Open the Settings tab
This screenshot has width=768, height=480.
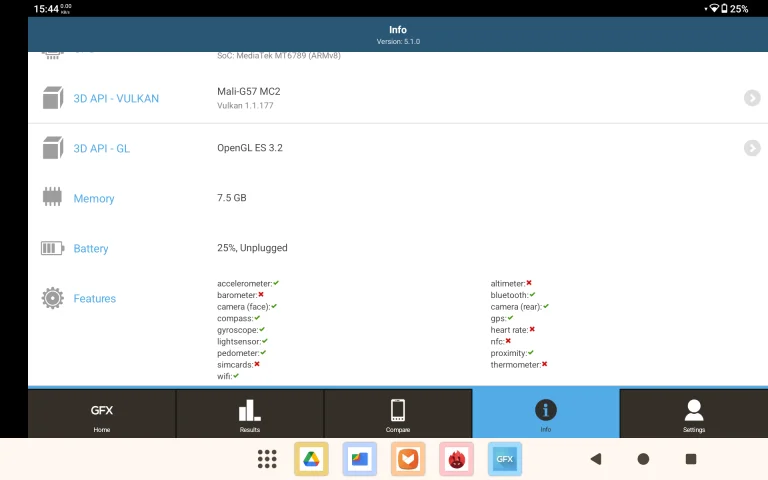point(694,414)
